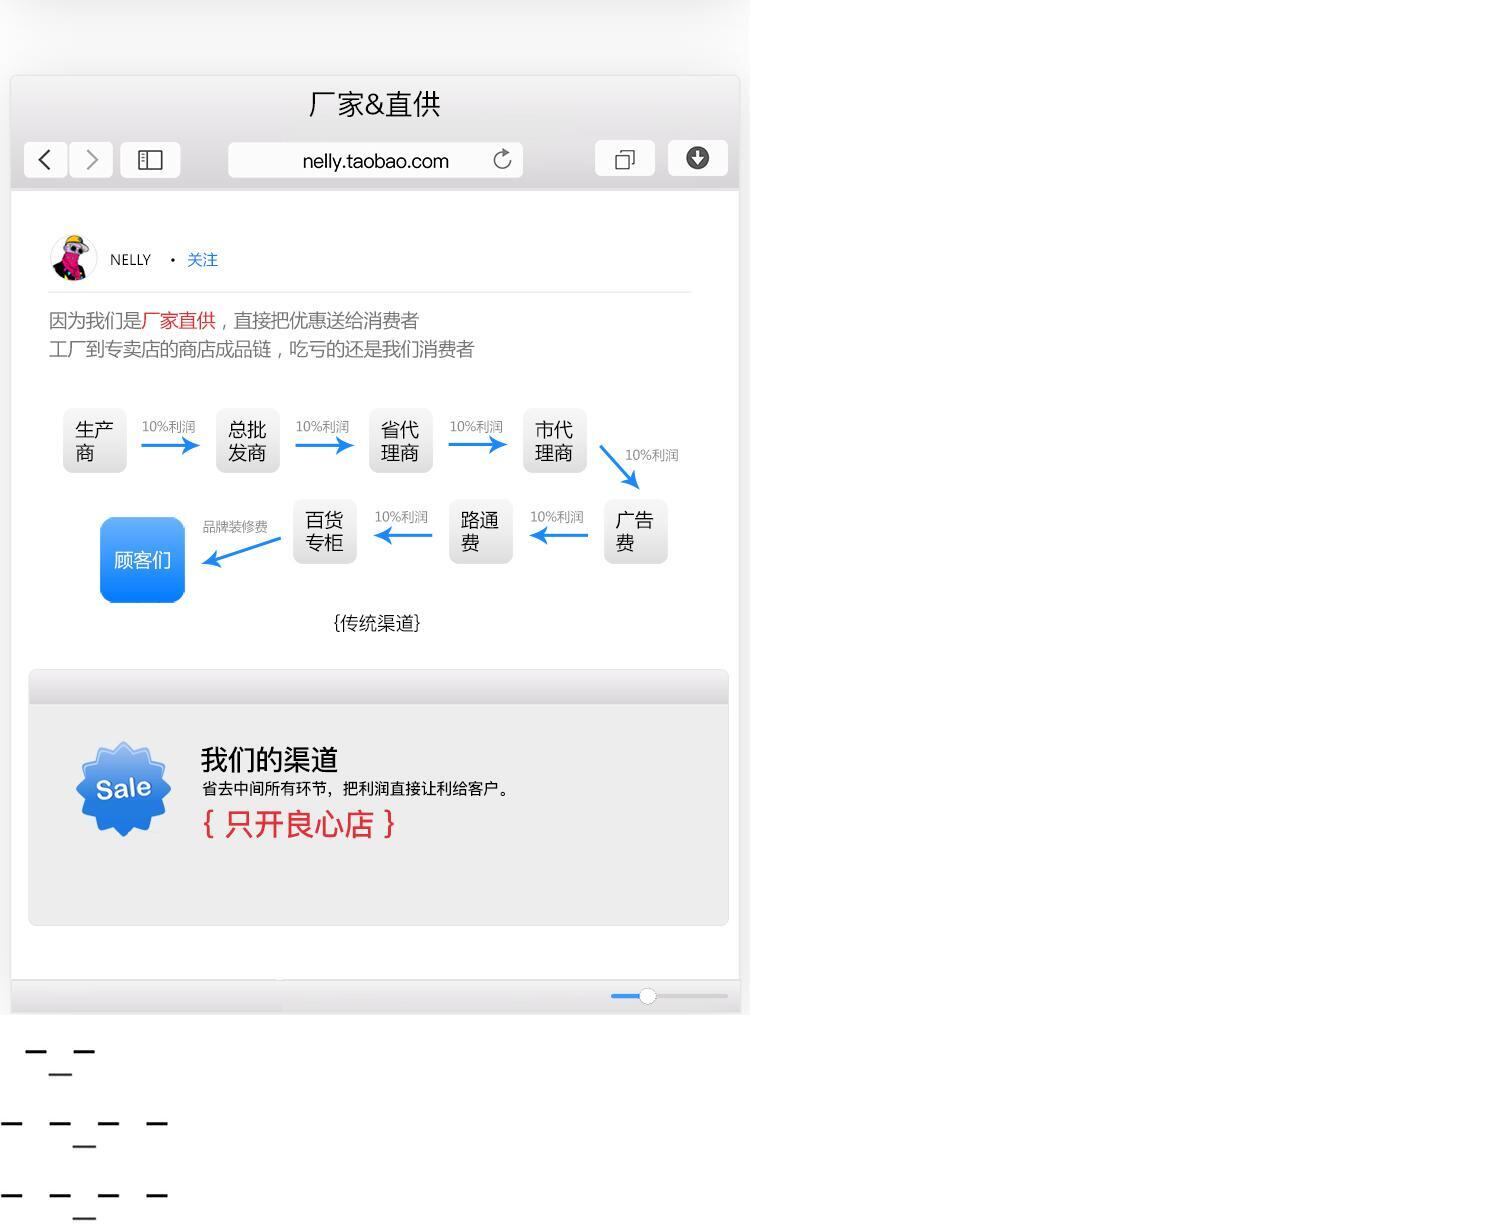Image resolution: width=1500 pixels, height=1231 pixels.
Task: Click the red 厂家直供 text
Action: pos(179,321)
